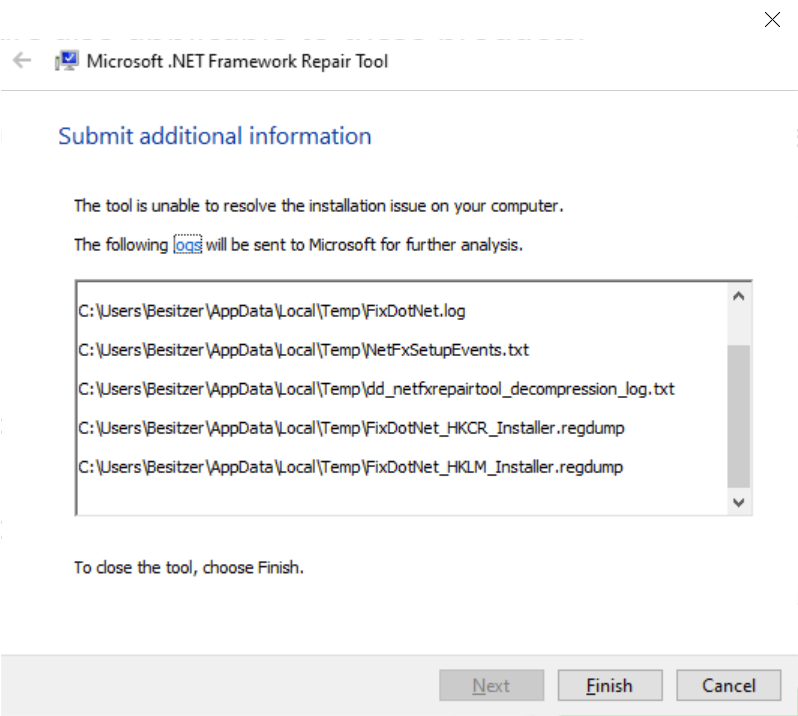Click the .NET Framework Repair Tool app icon
798x716 pixels.
point(67,61)
